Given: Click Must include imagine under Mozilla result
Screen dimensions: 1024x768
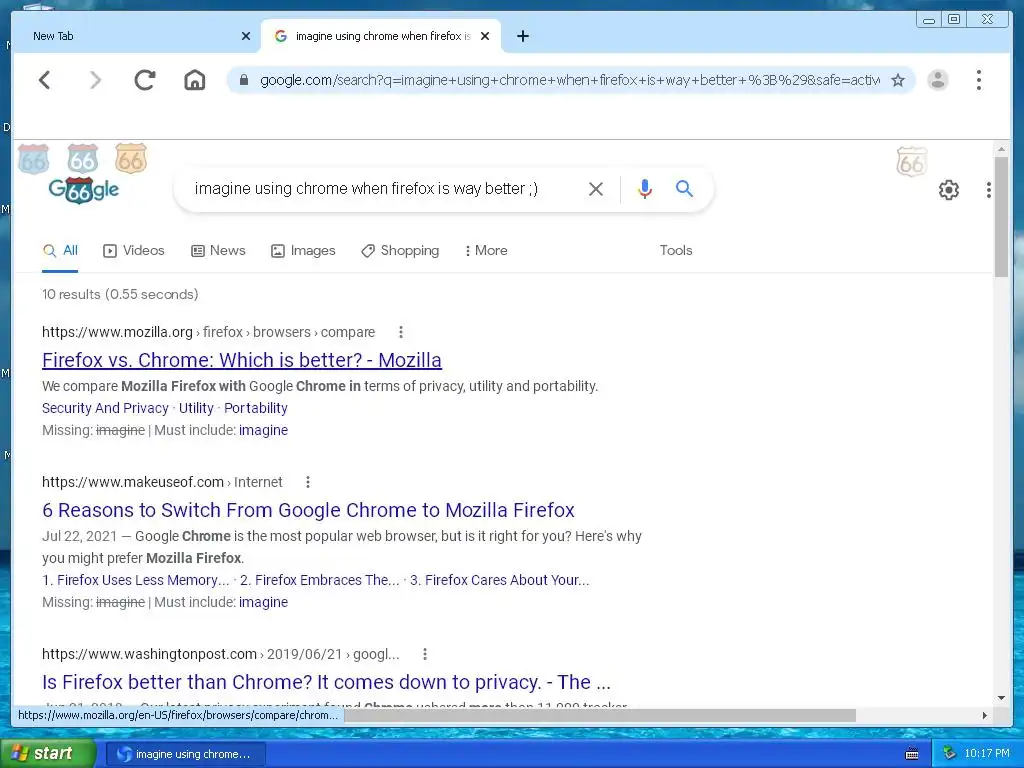Looking at the screenshot, I should pos(263,430).
